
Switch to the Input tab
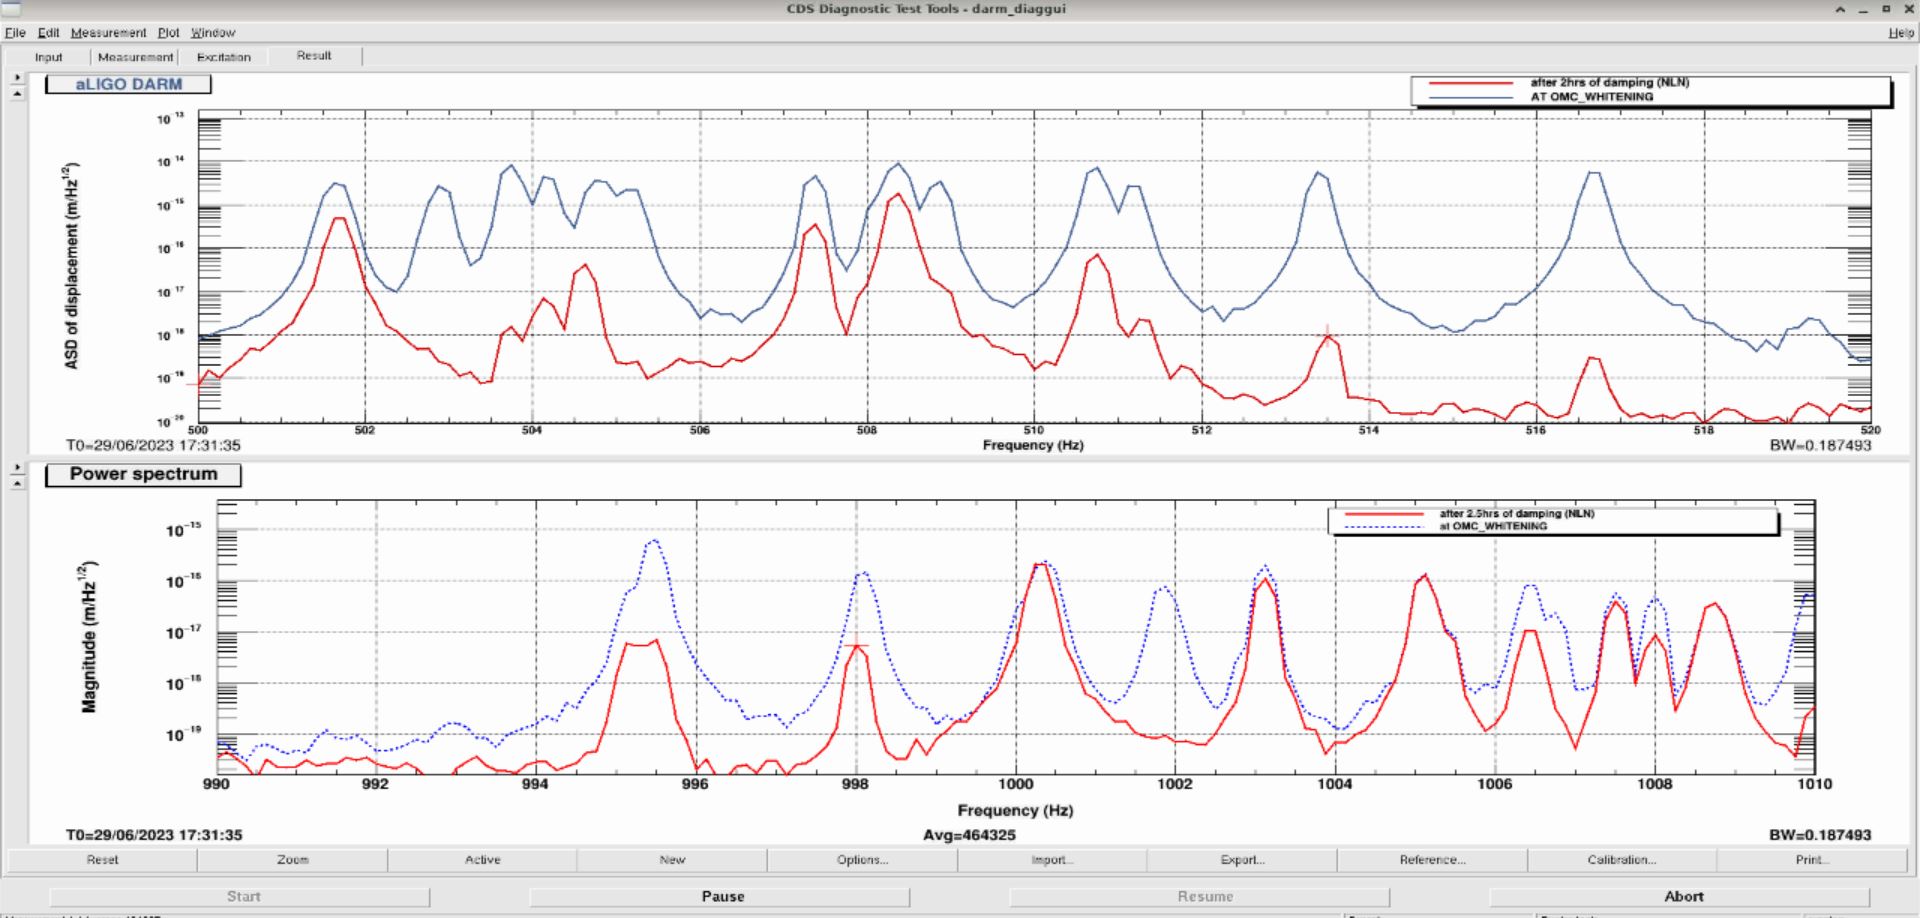[48, 57]
